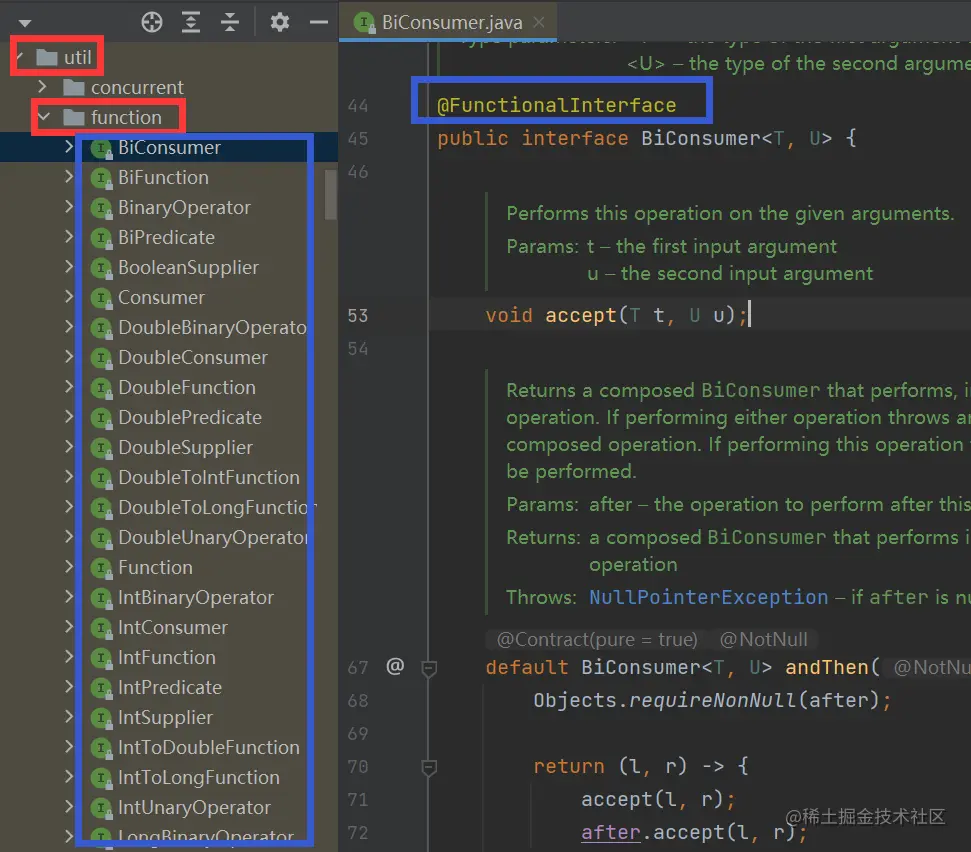The image size is (971, 852).
Task: Click the DoublePredicate interface icon
Action: point(101,419)
